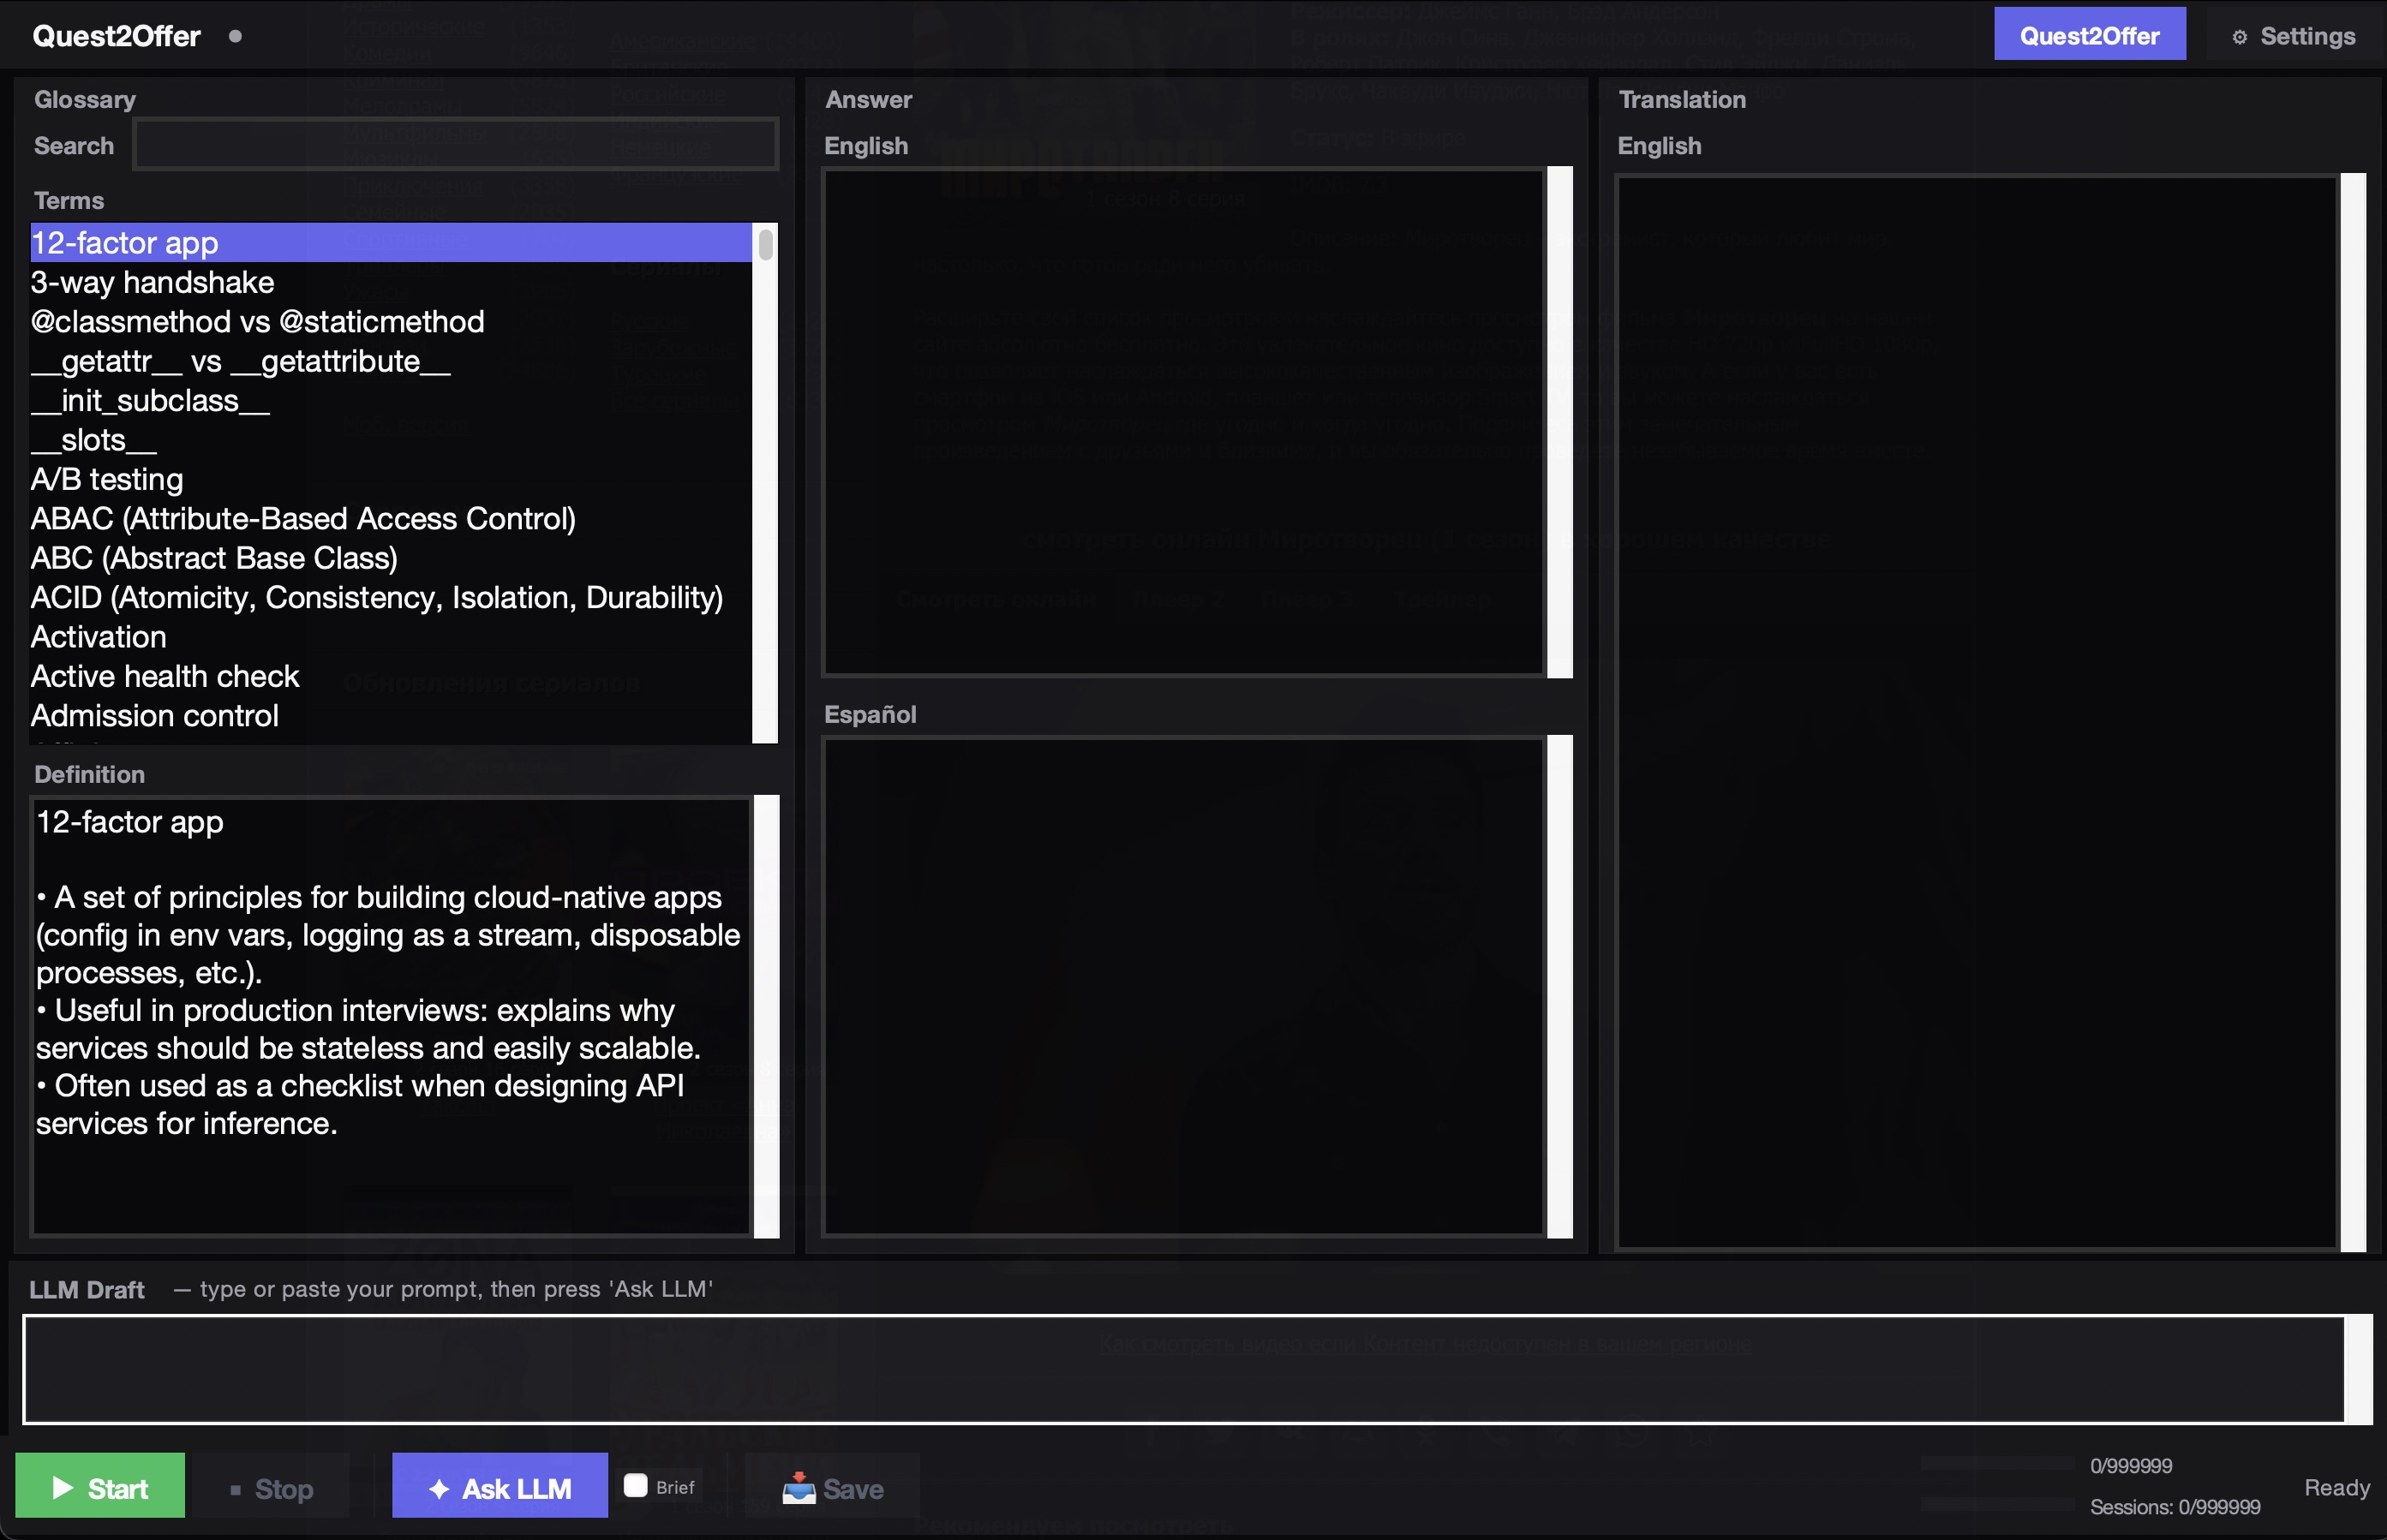Click the English answer panel scrollbar
Image resolution: width=2387 pixels, height=1540 pixels.
pos(1561,420)
